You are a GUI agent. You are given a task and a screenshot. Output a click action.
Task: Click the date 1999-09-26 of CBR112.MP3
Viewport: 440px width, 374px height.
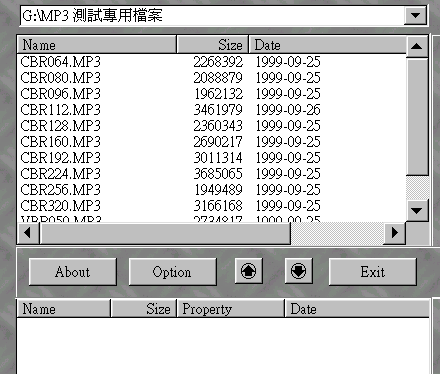[x=288, y=110]
